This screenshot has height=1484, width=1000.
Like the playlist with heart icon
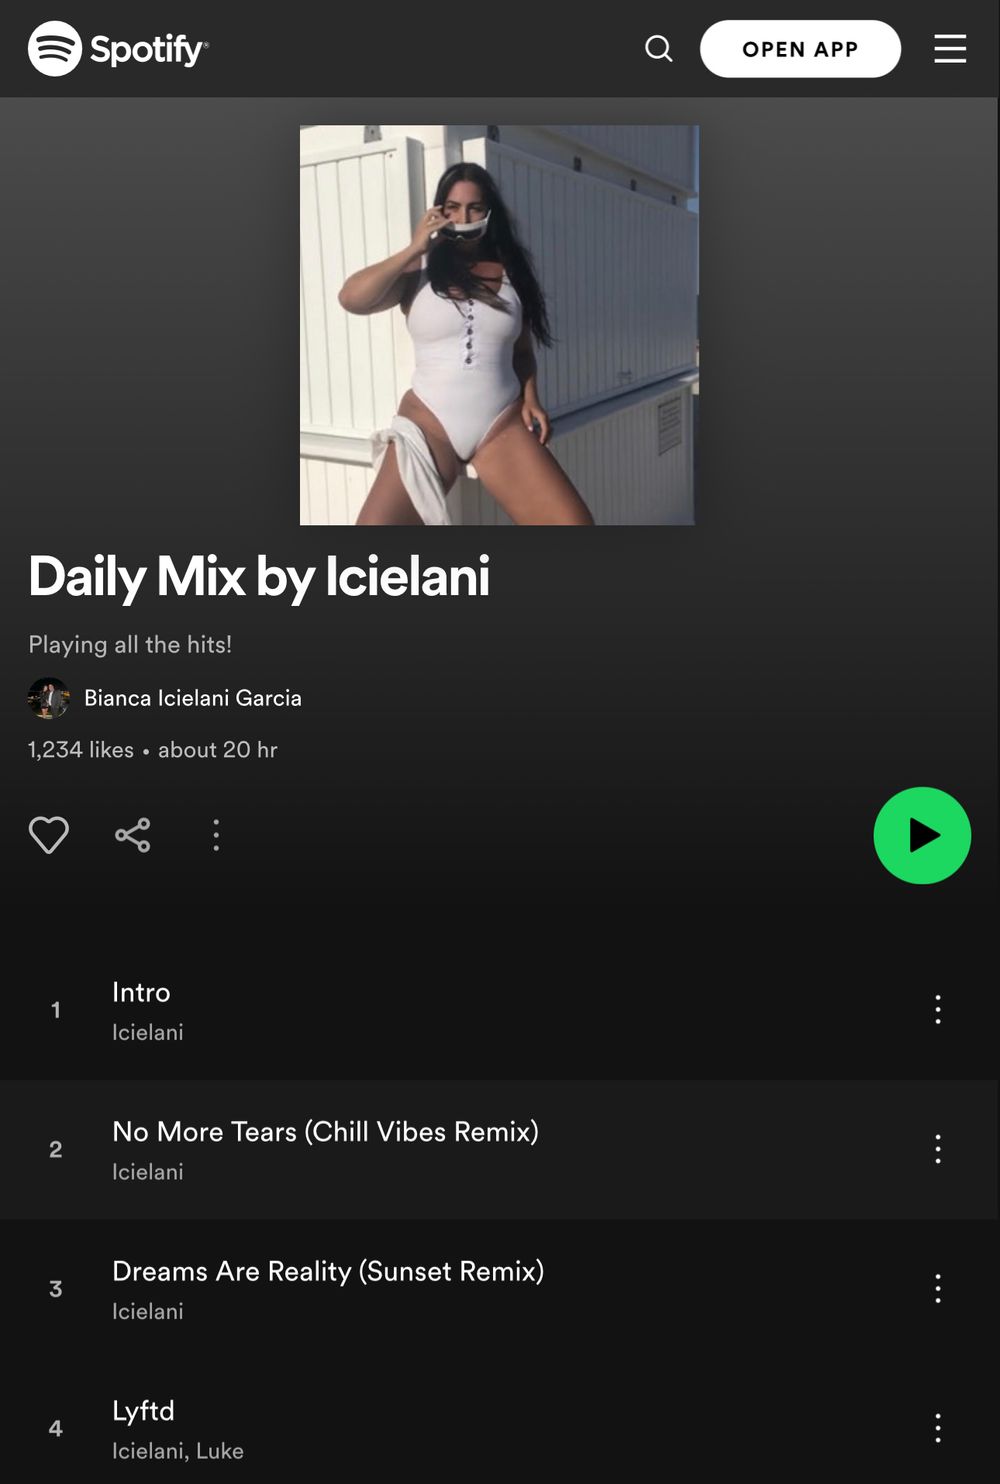48,835
